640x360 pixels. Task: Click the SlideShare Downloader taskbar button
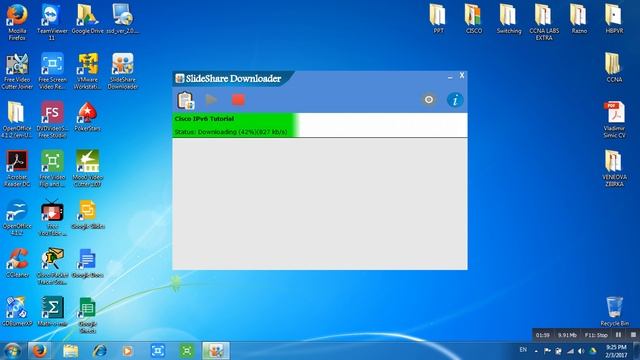[216, 351]
